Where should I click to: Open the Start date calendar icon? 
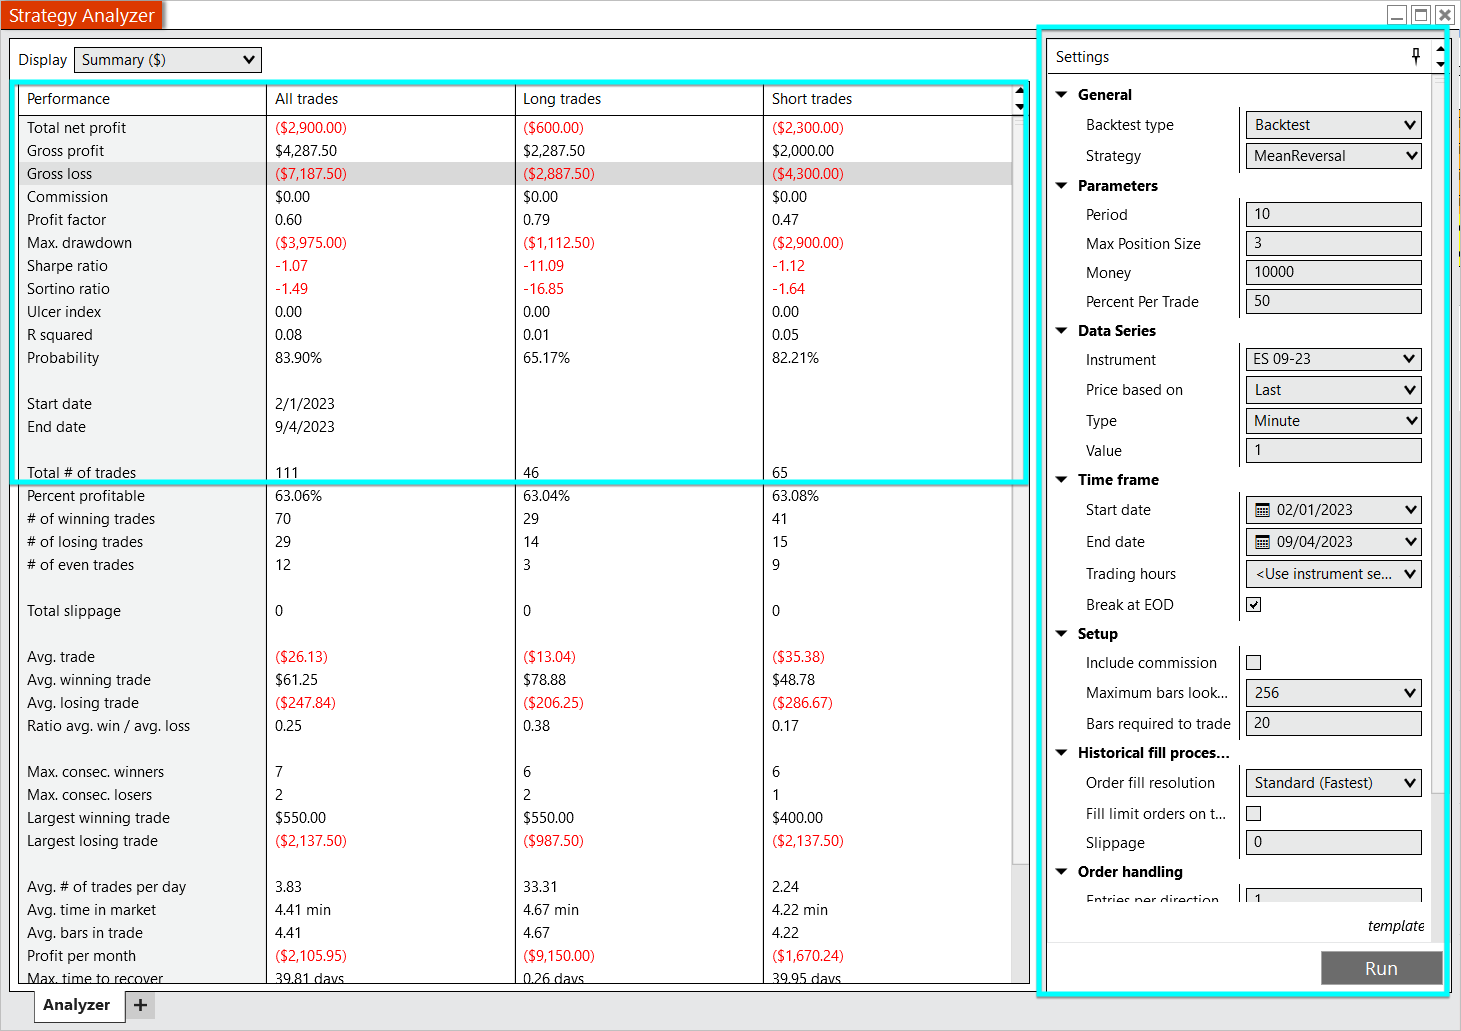pyautogui.click(x=1263, y=510)
